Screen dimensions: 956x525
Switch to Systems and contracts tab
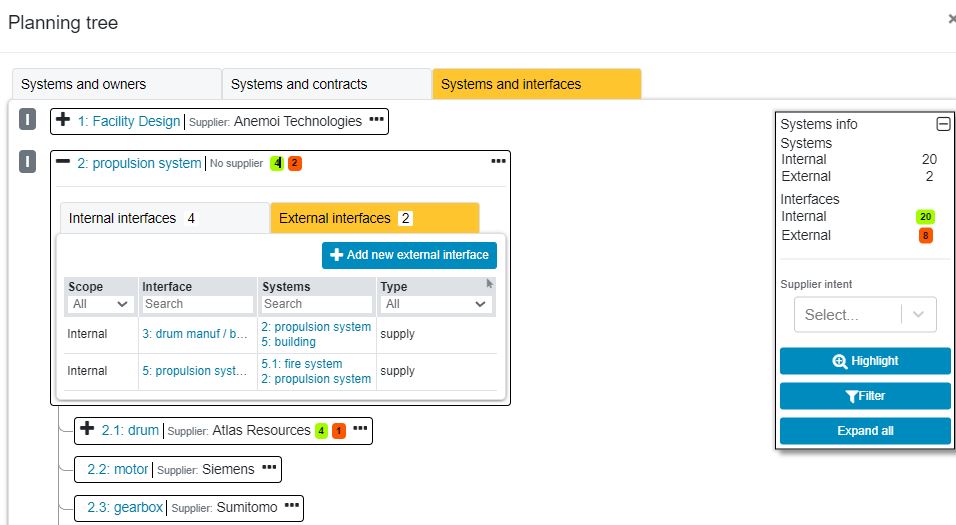326,84
